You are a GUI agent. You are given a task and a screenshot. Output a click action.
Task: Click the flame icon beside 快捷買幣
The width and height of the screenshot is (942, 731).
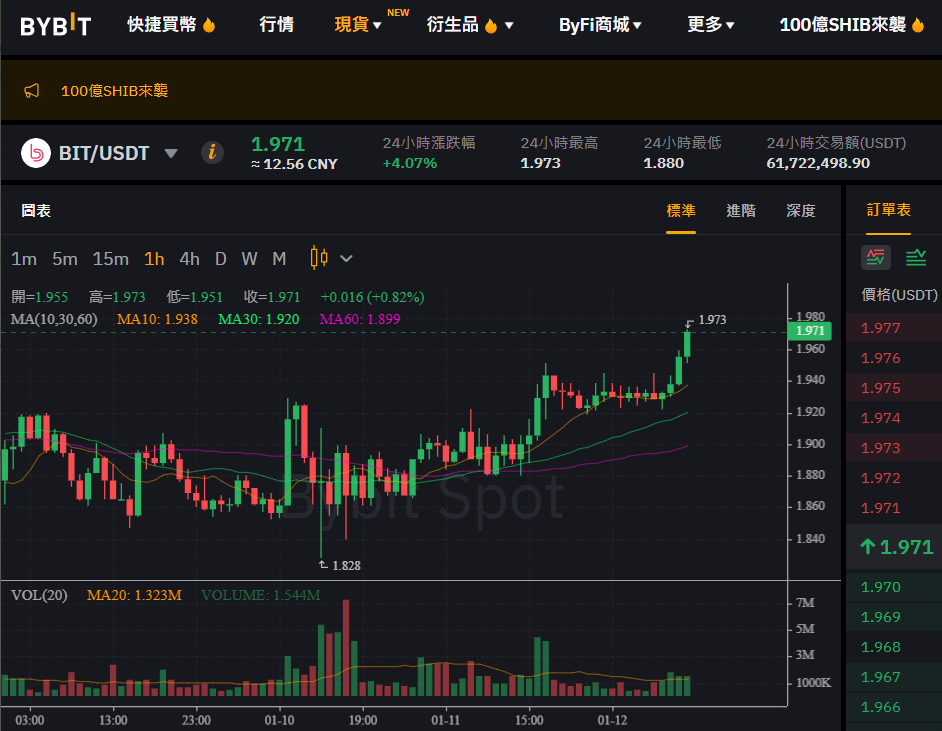(x=209, y=25)
